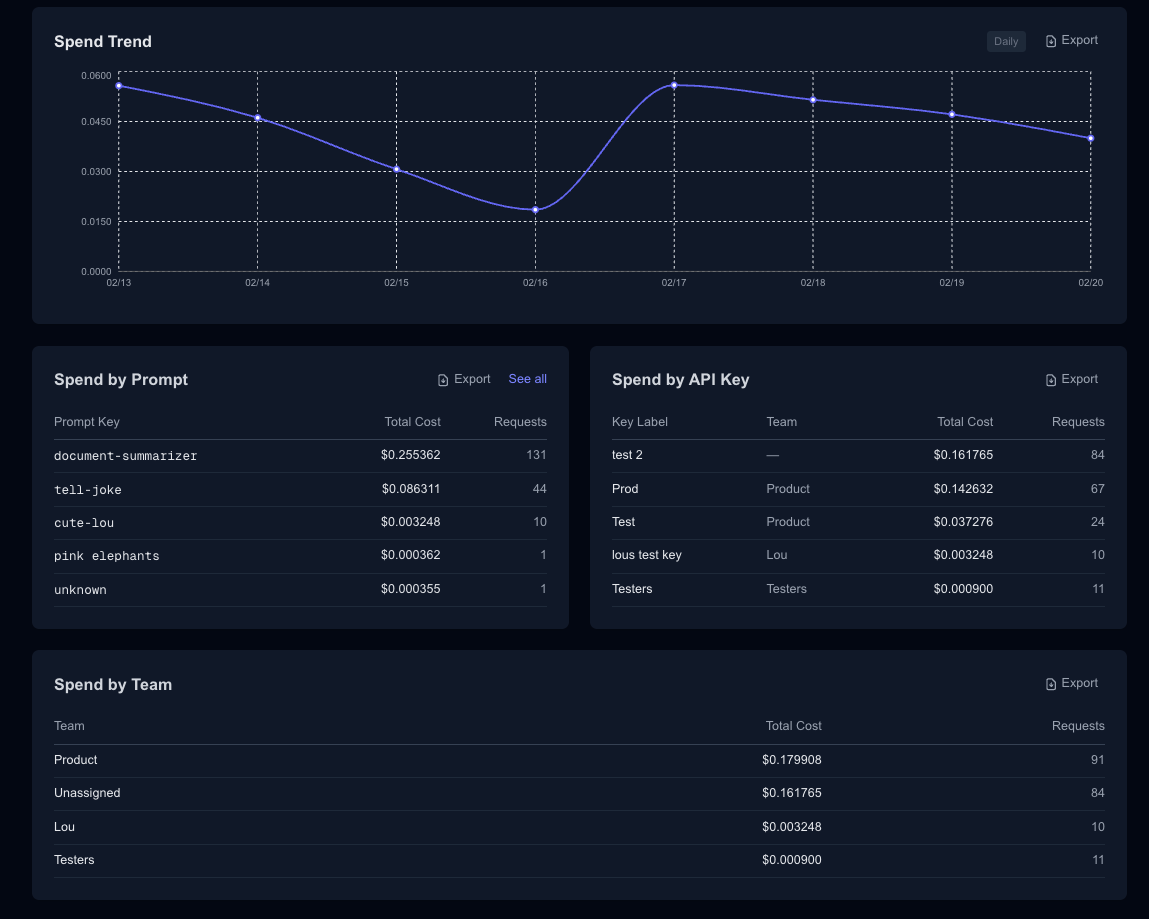Image resolution: width=1149 pixels, height=919 pixels.
Task: Select the Spend by Team section header
Action: coord(113,684)
